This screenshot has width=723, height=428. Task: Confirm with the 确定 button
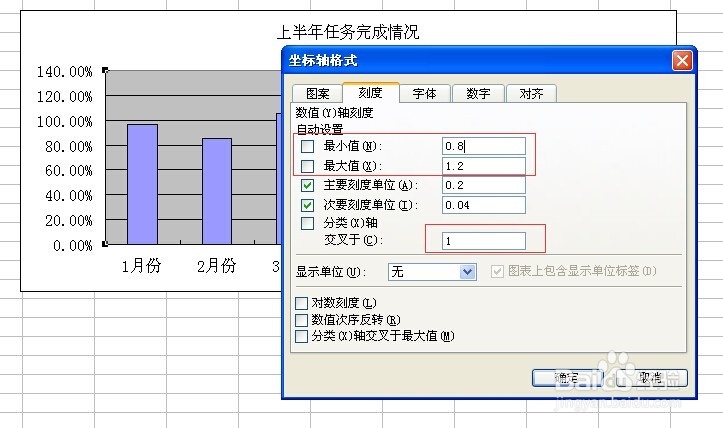[x=567, y=378]
